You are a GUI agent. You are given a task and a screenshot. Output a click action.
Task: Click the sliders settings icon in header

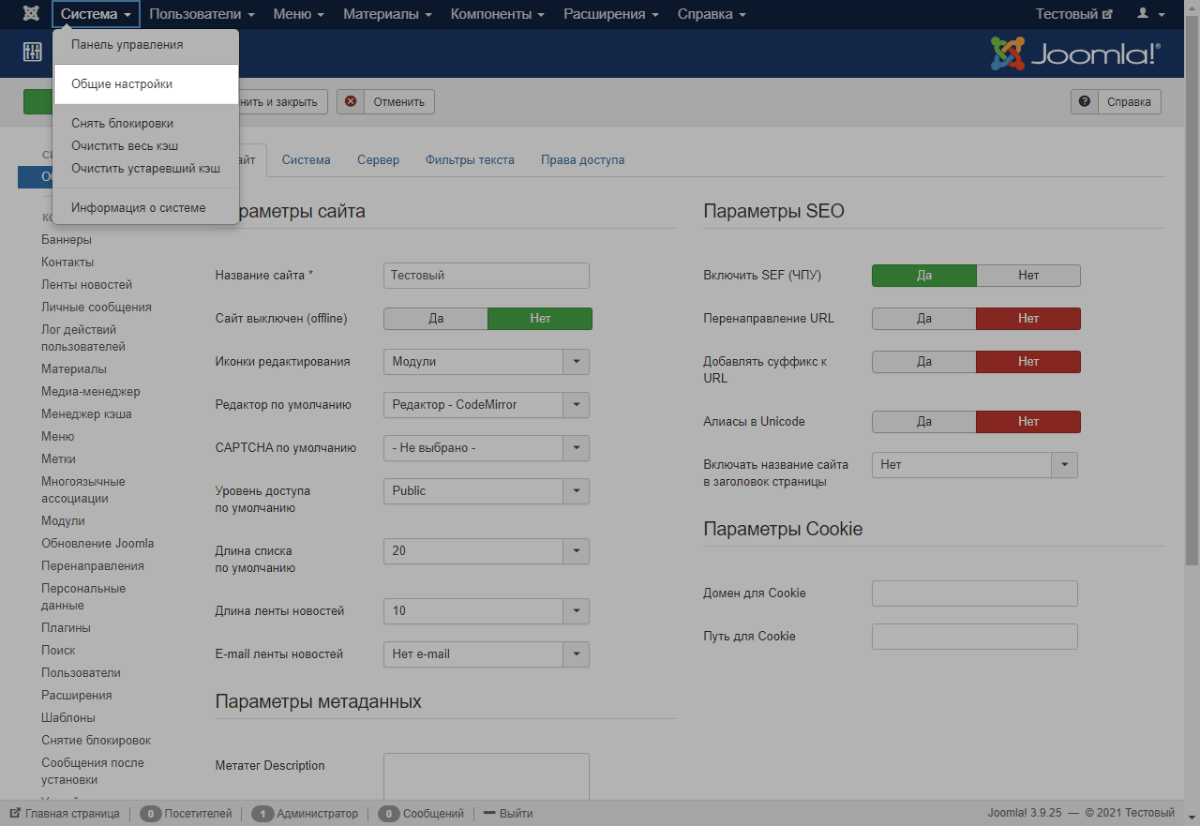pos(31,53)
